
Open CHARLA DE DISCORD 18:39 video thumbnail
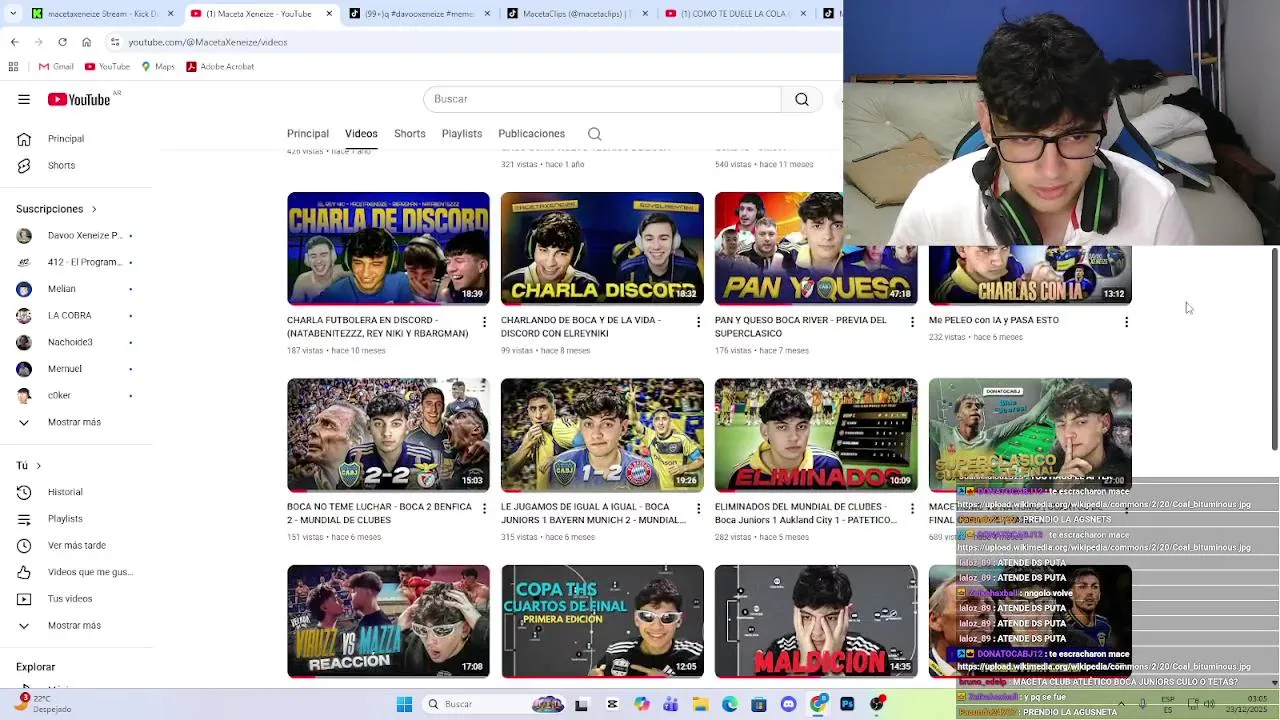point(388,248)
